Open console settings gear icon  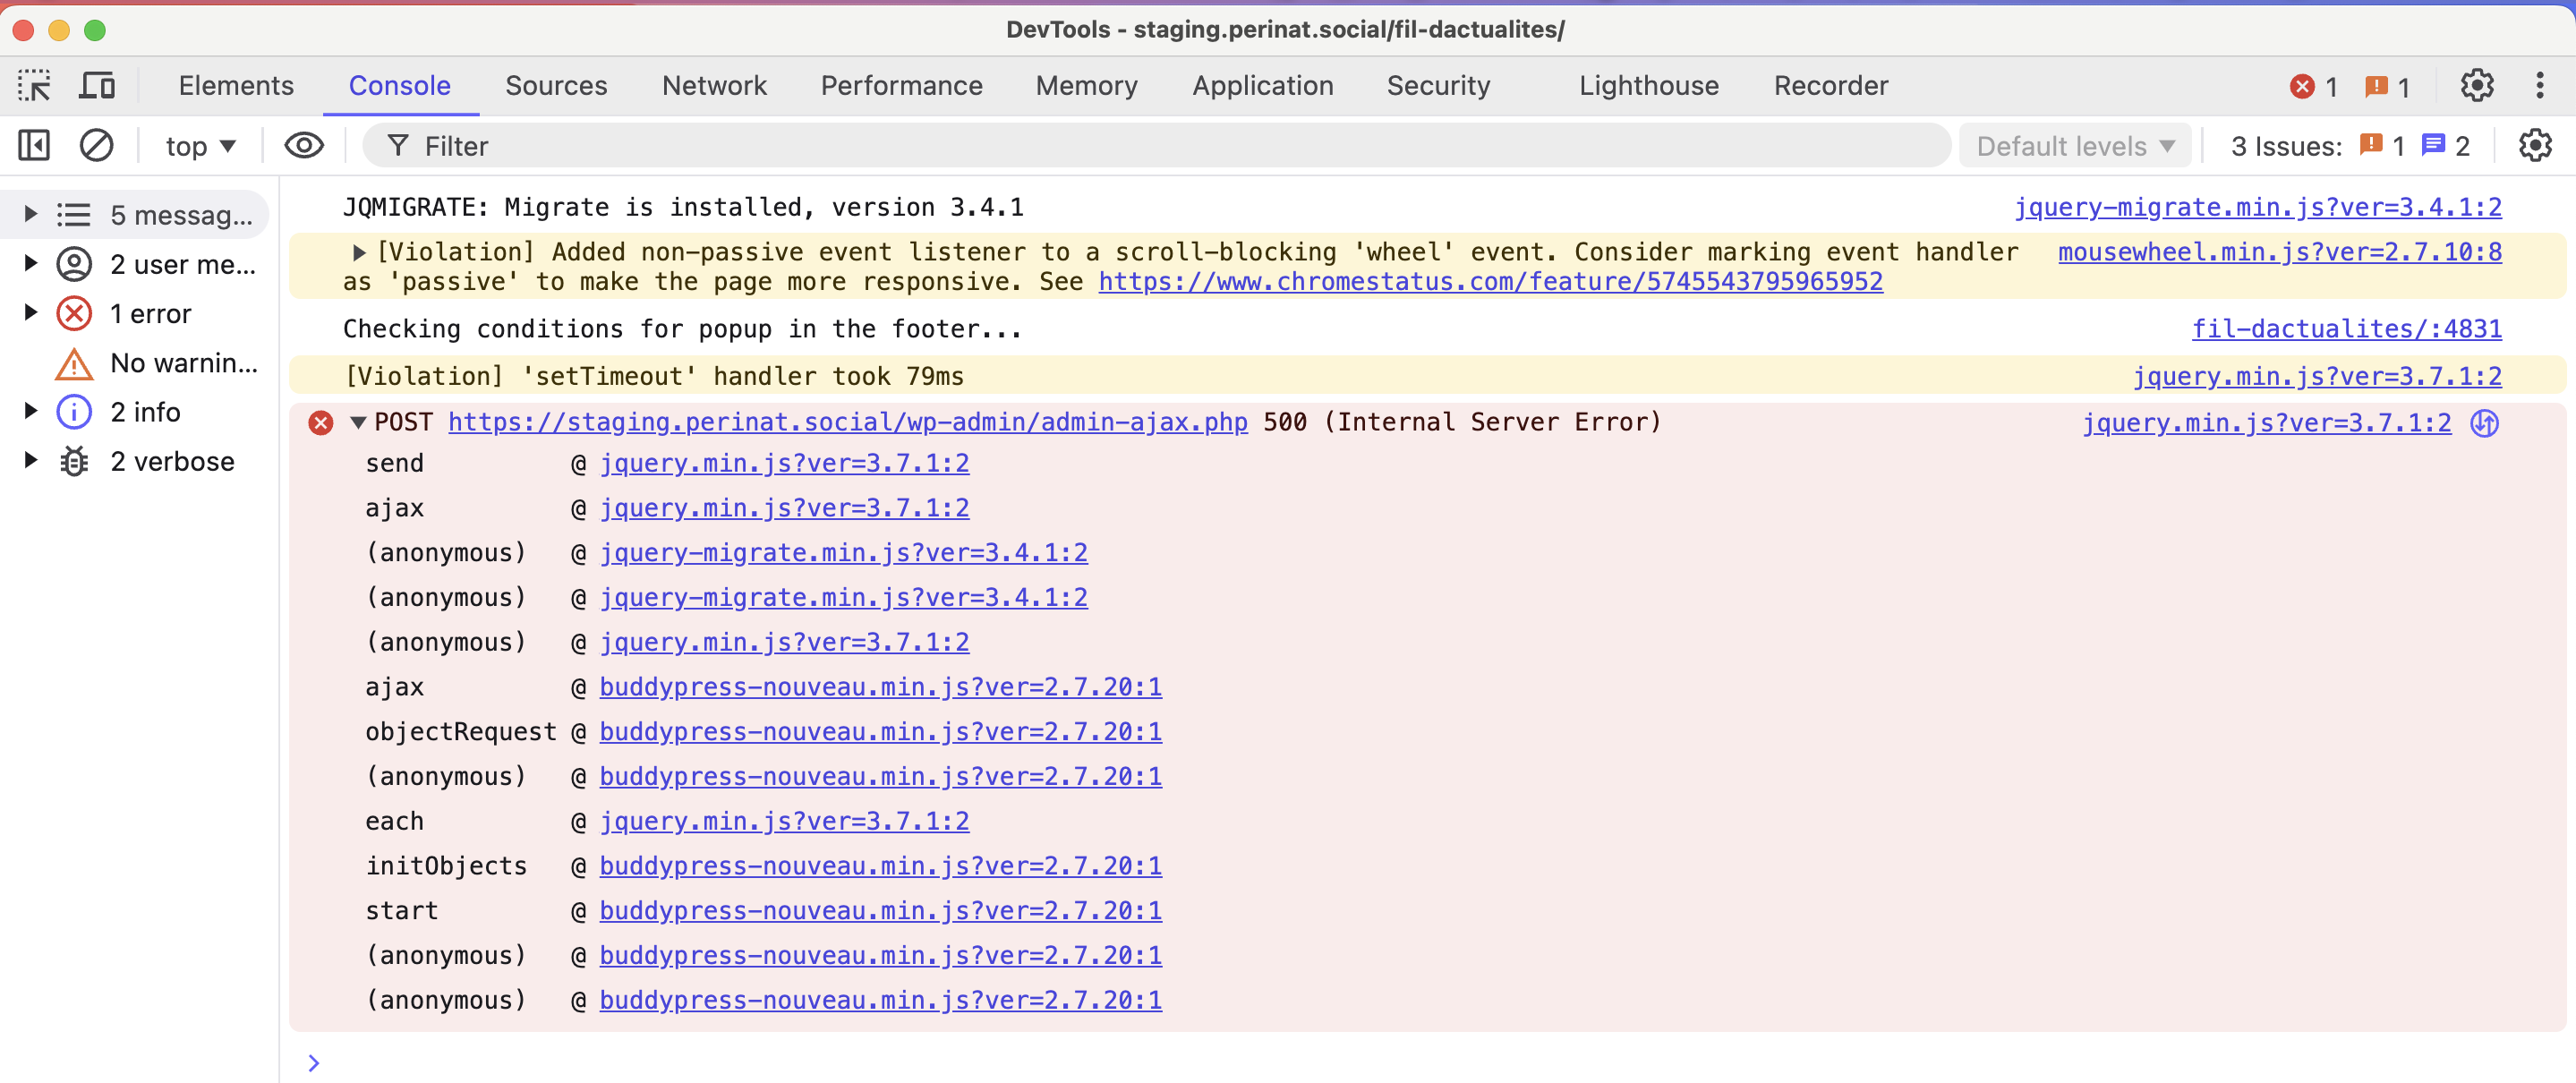coord(2535,146)
